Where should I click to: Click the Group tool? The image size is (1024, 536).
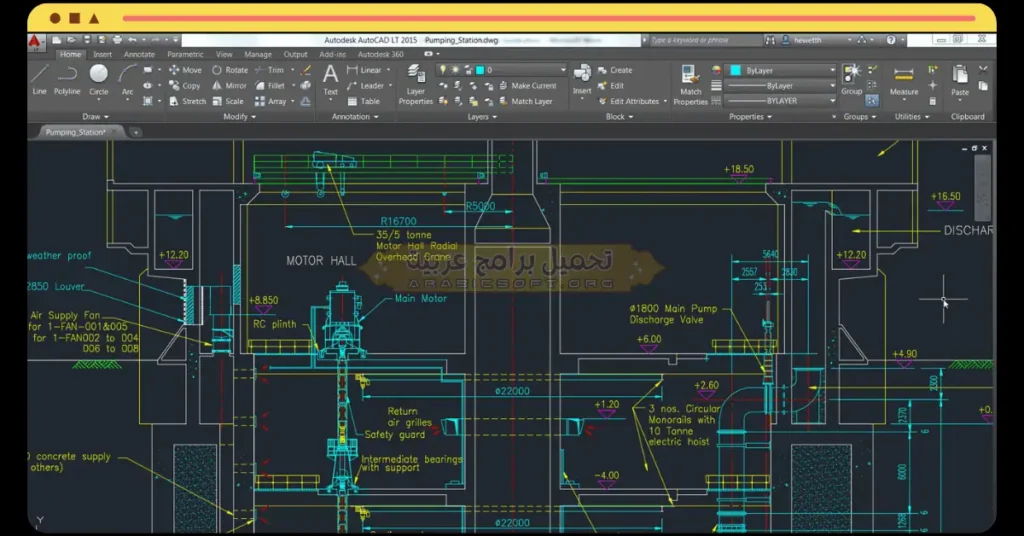pyautogui.click(x=851, y=80)
